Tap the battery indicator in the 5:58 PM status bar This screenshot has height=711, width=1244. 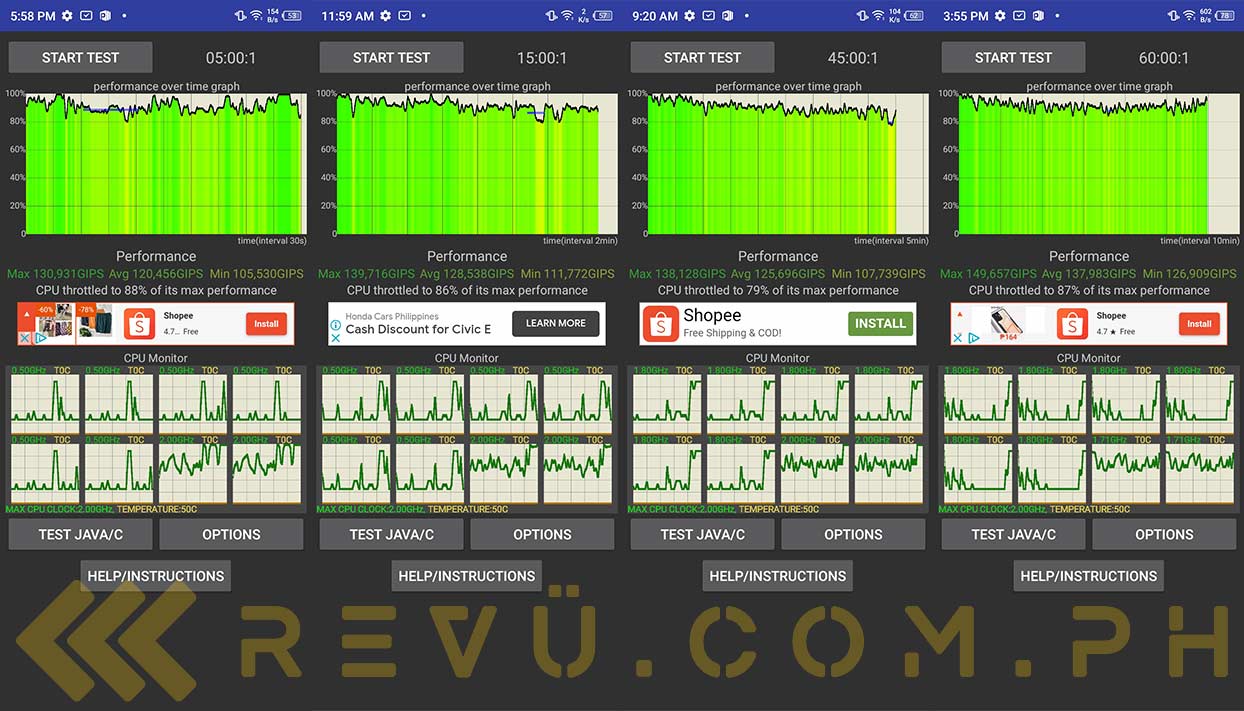pyautogui.click(x=293, y=16)
